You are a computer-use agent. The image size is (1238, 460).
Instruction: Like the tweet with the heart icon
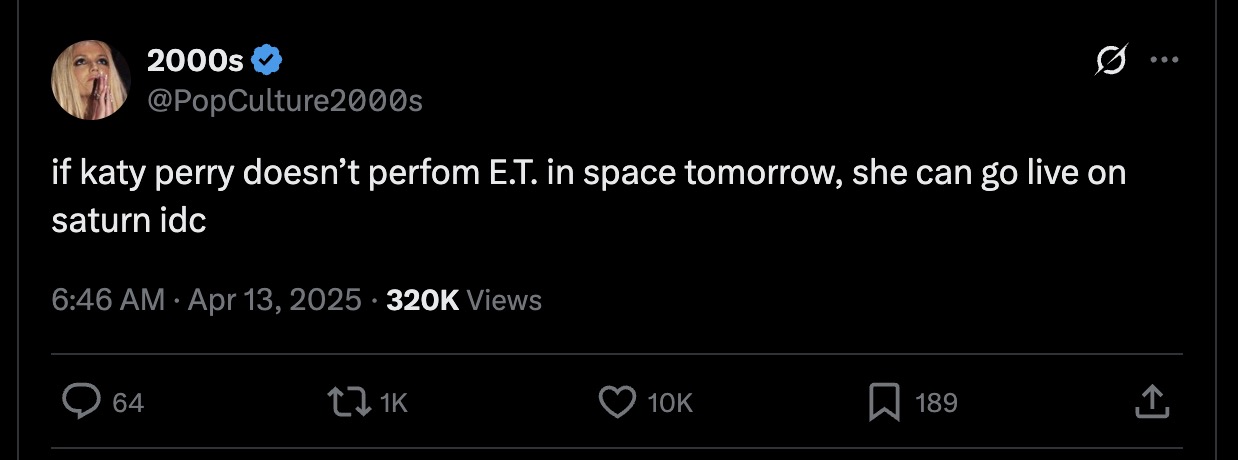pyautogui.click(x=616, y=402)
